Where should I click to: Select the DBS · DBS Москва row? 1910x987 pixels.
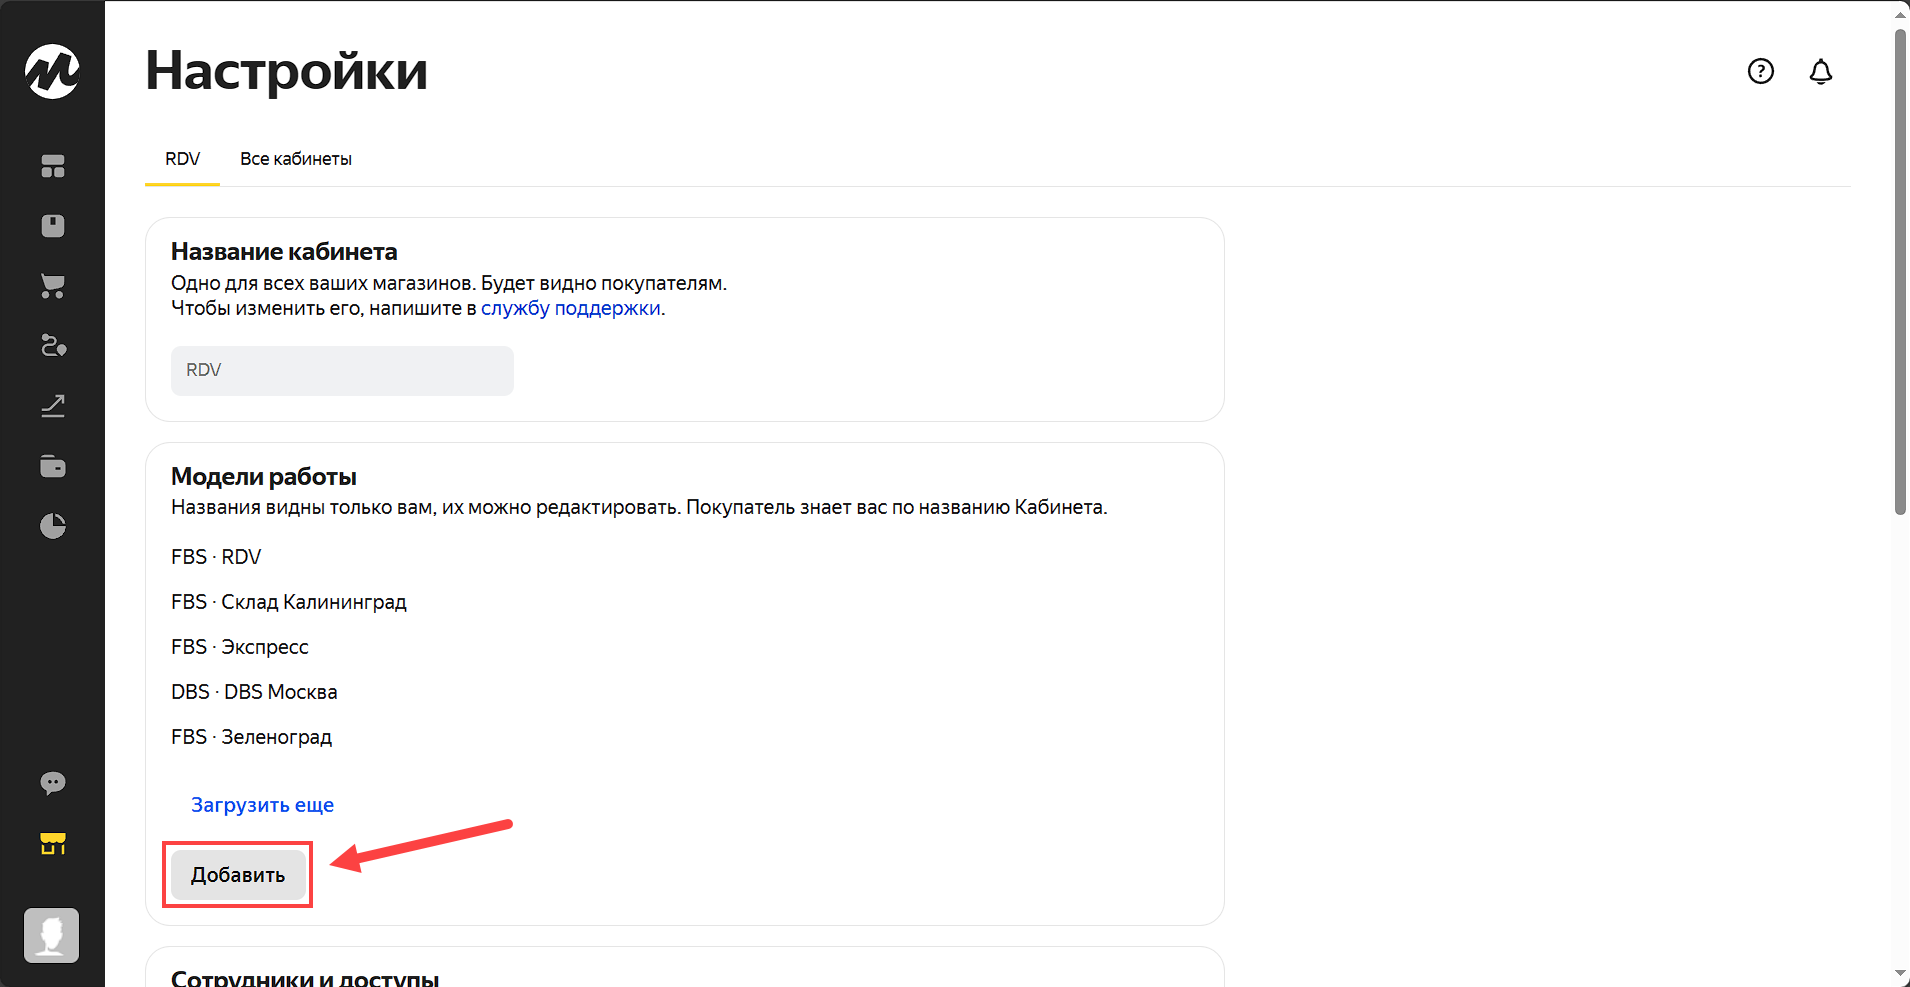(254, 692)
